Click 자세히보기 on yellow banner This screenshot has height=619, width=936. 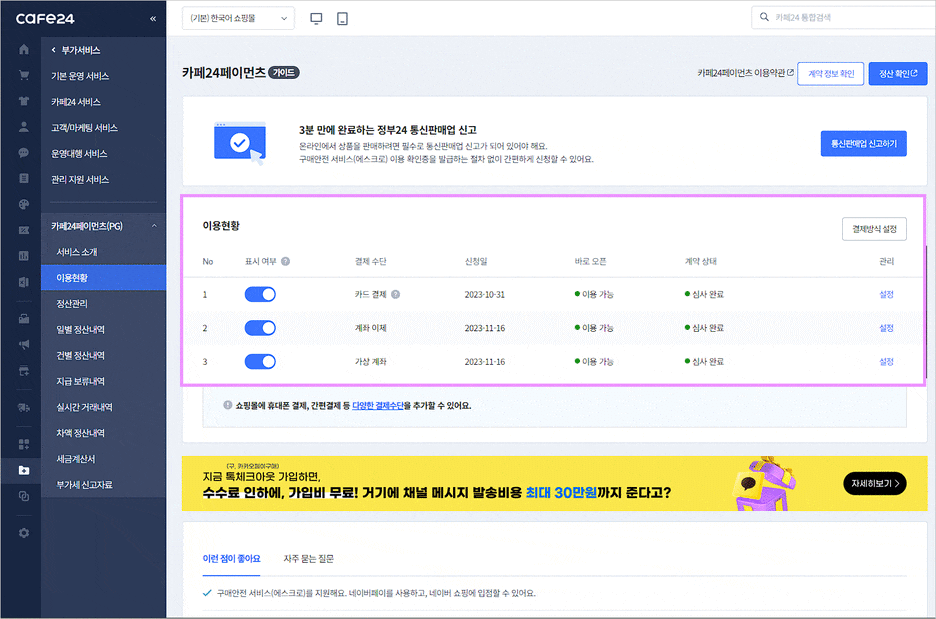(x=875, y=484)
